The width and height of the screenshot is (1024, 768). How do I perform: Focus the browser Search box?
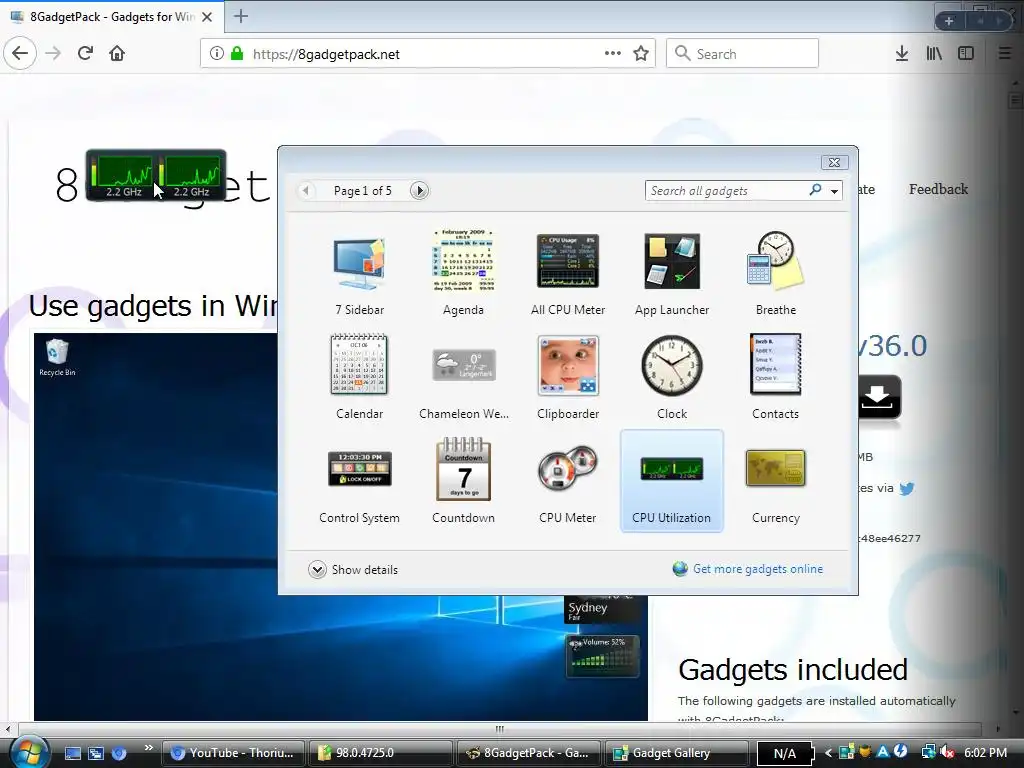[742, 54]
